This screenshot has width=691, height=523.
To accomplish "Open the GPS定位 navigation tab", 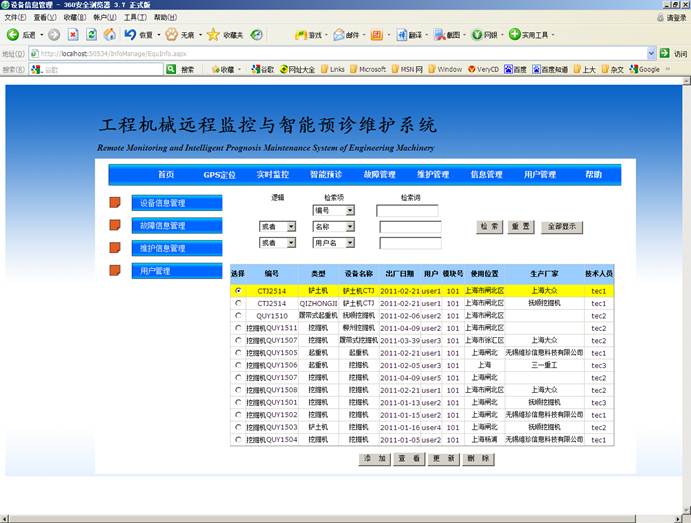I will (219, 174).
